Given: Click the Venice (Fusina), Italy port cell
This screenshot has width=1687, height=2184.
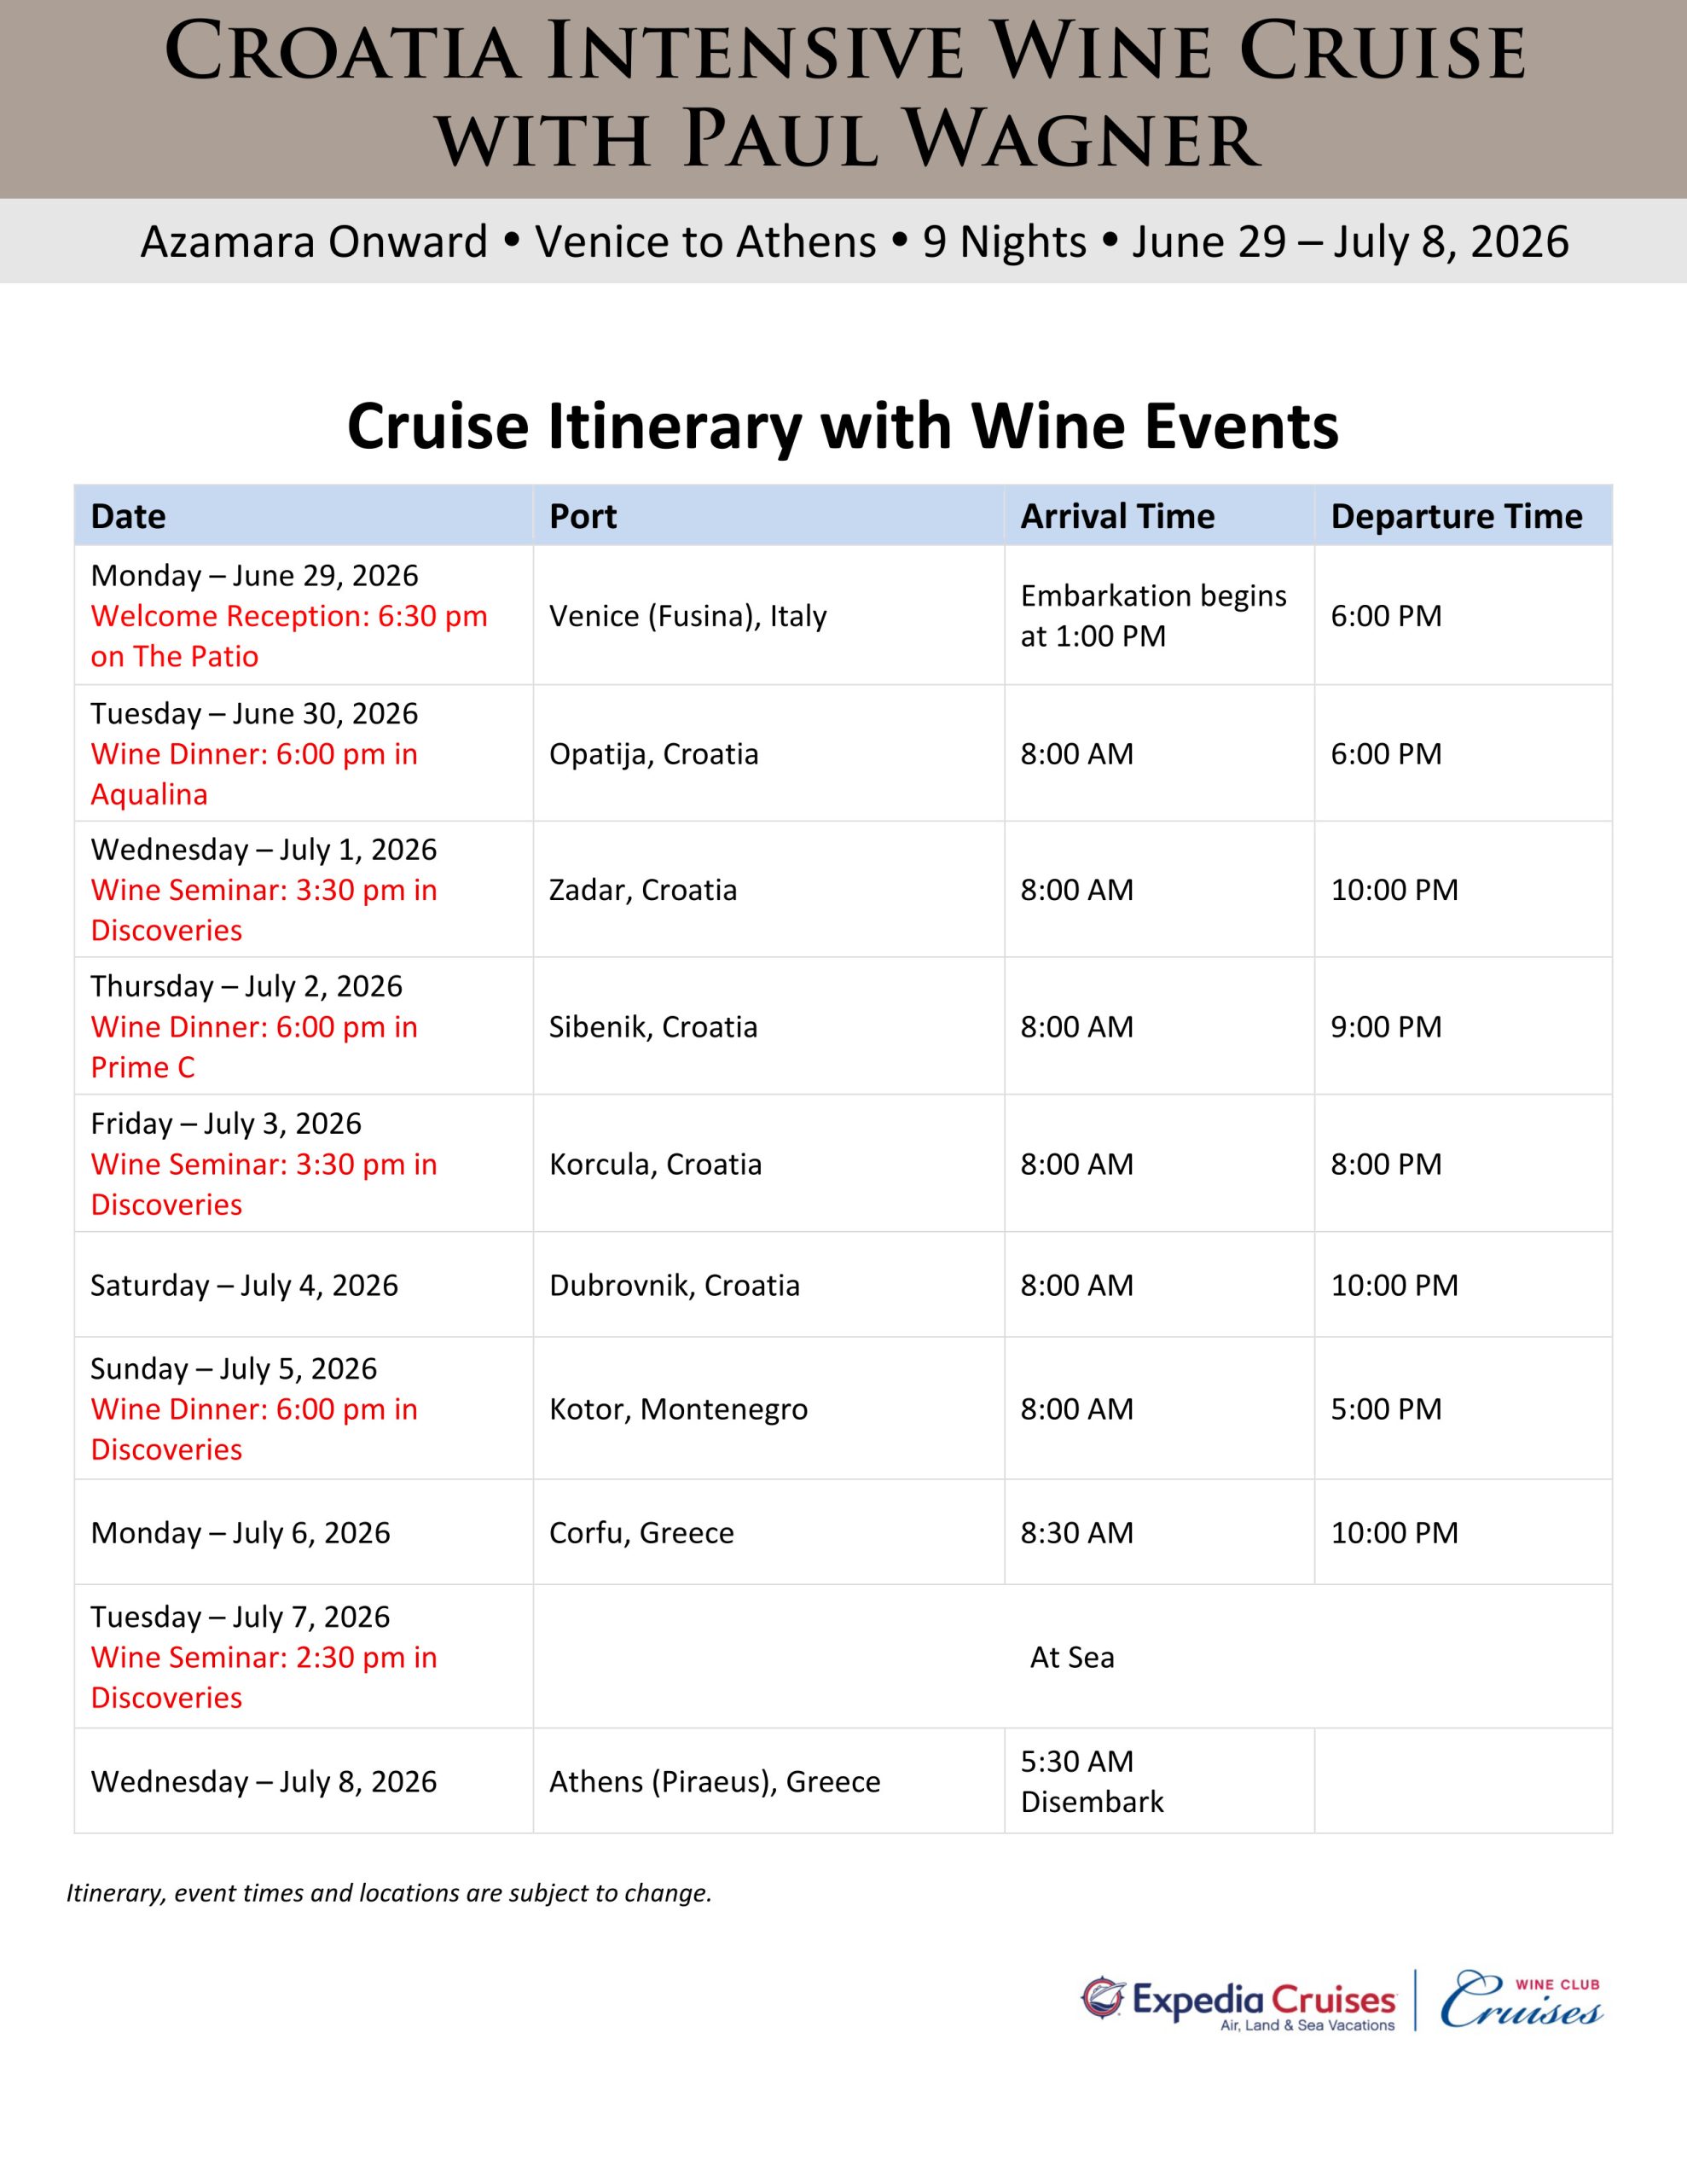Looking at the screenshot, I should [688, 616].
